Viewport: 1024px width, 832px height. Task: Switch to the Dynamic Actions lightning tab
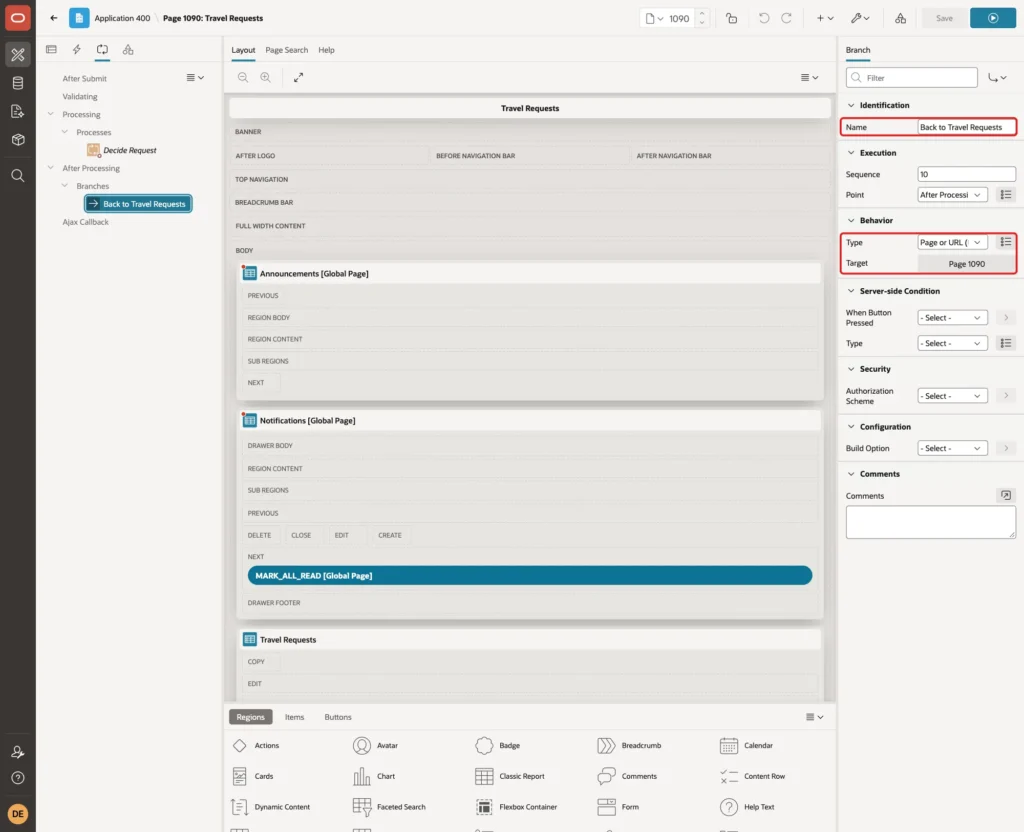point(76,50)
